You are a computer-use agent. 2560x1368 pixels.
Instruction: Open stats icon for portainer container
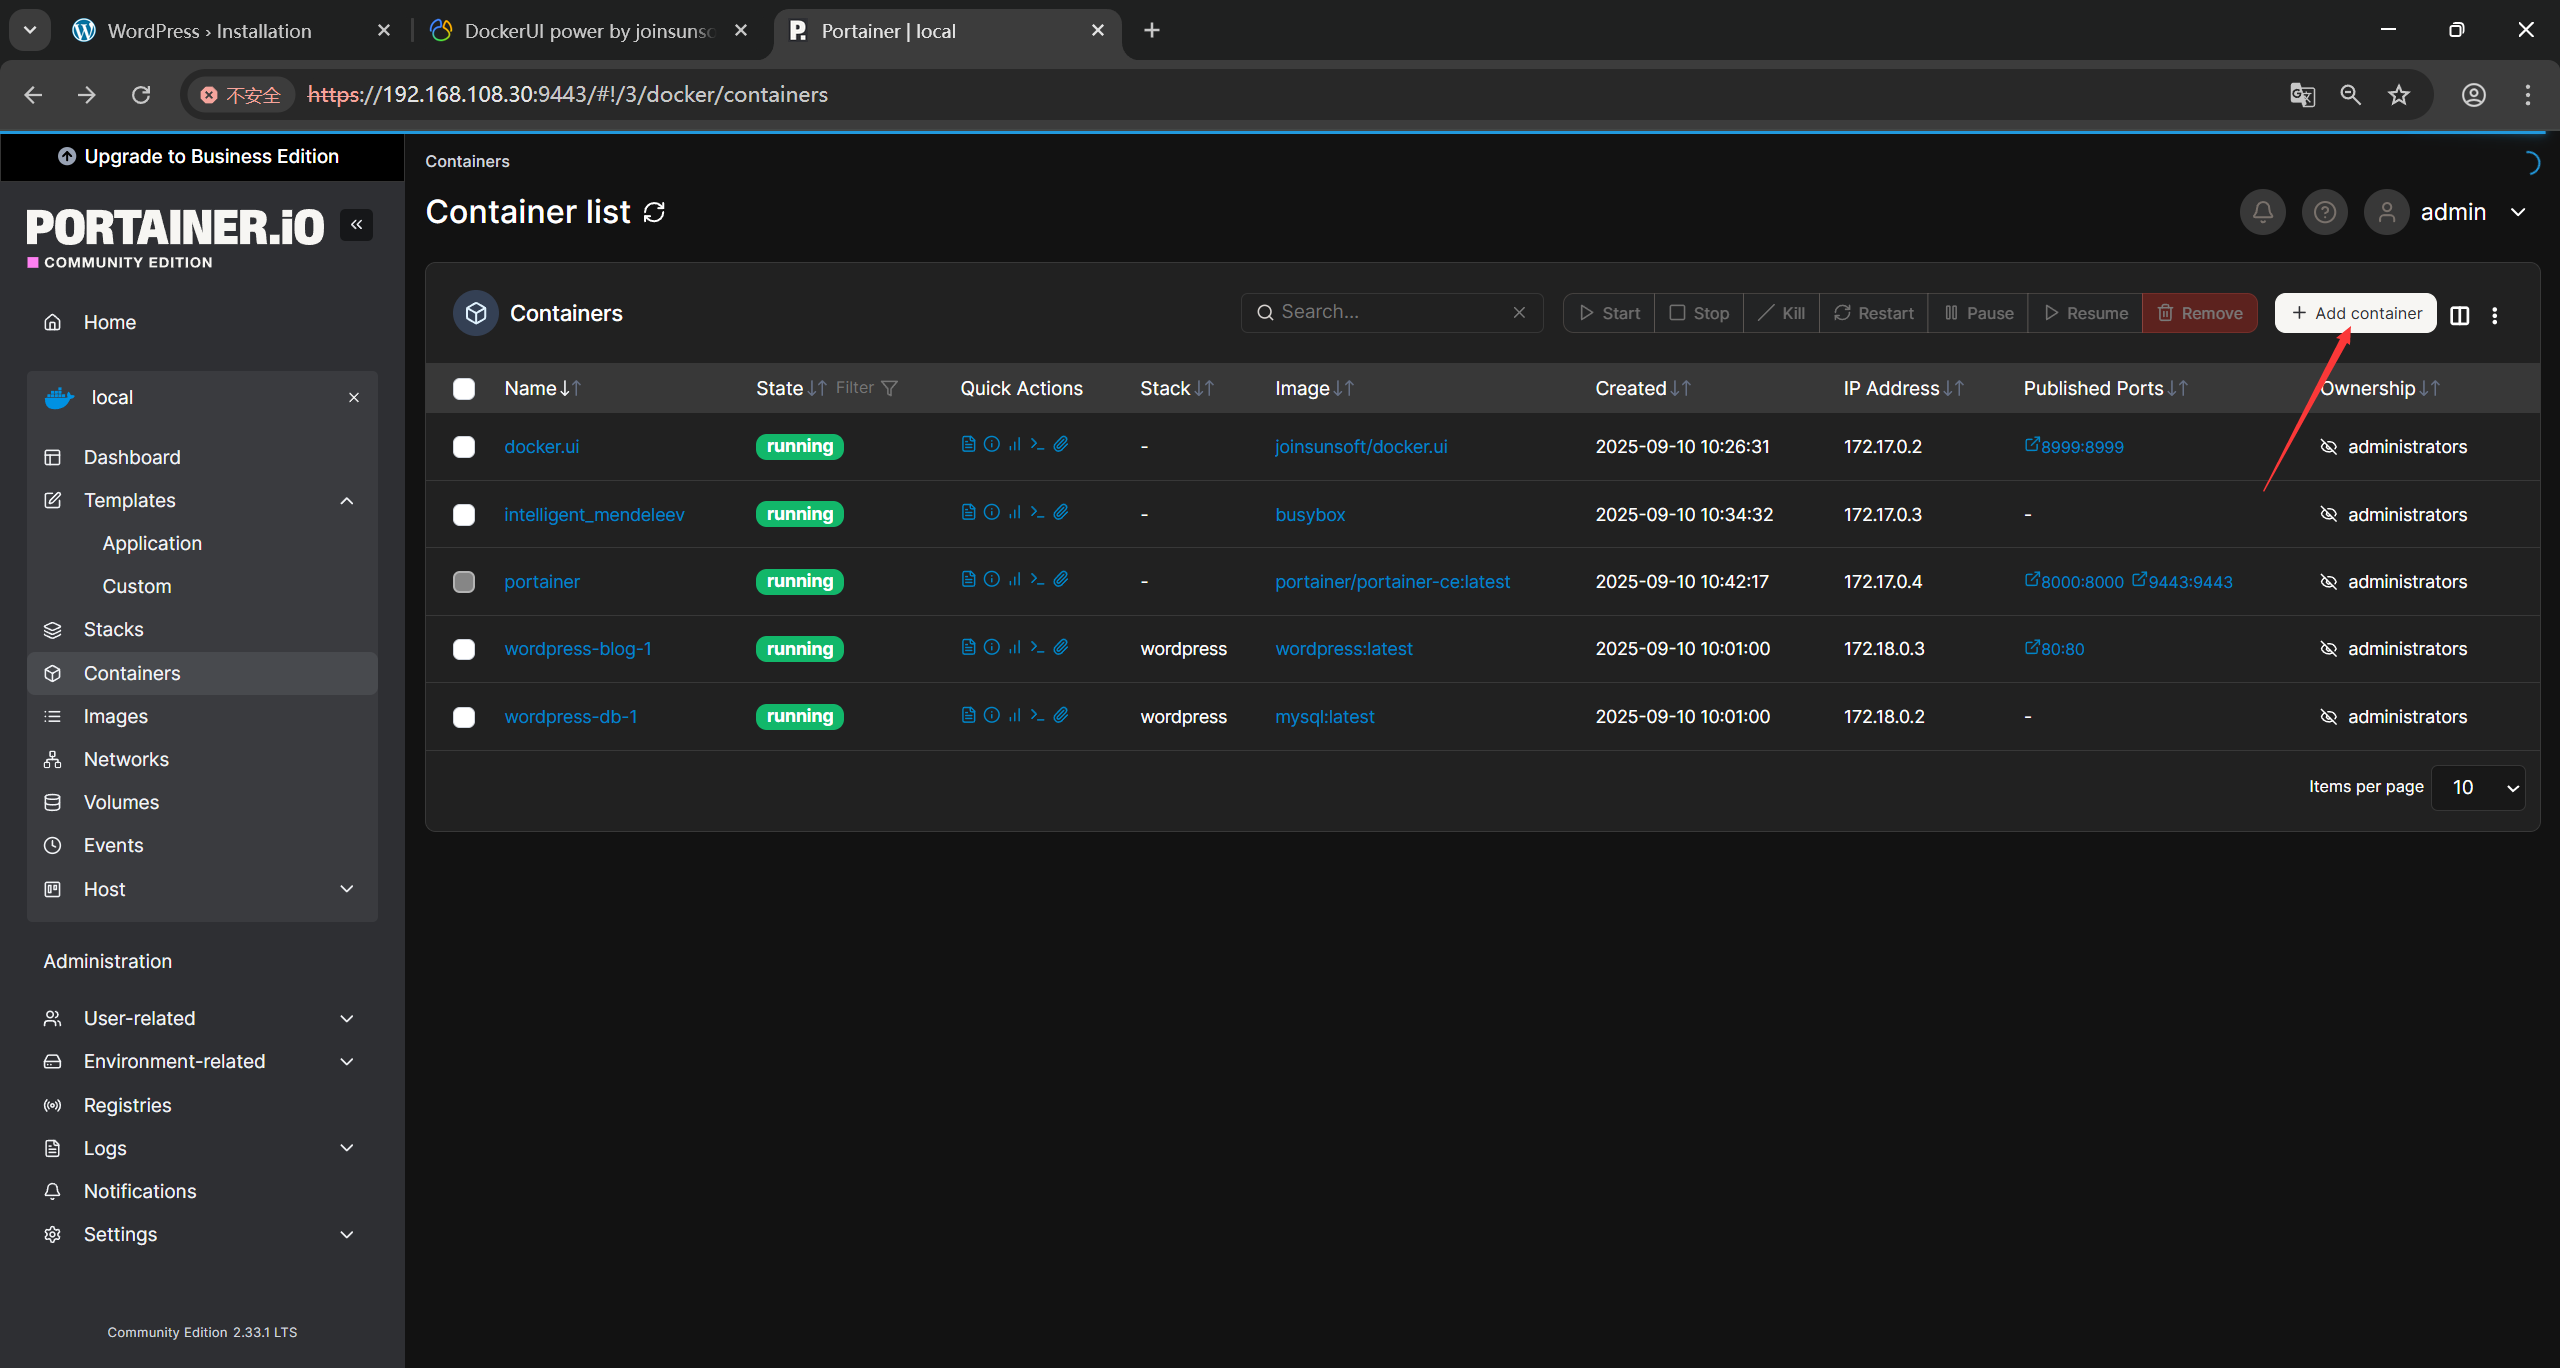click(1015, 579)
